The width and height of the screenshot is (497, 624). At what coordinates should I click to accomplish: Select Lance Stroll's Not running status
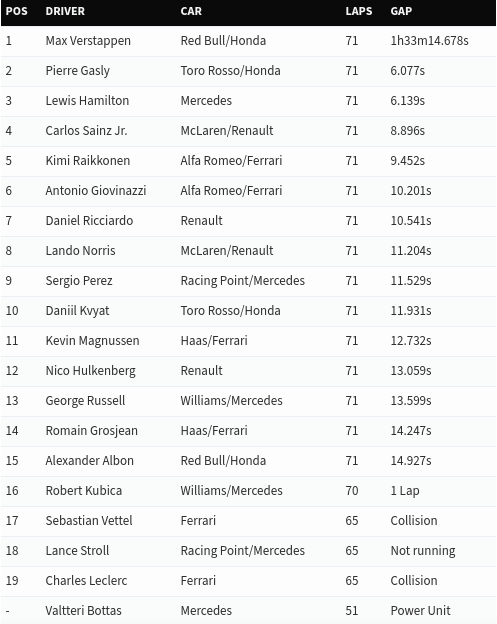423,551
